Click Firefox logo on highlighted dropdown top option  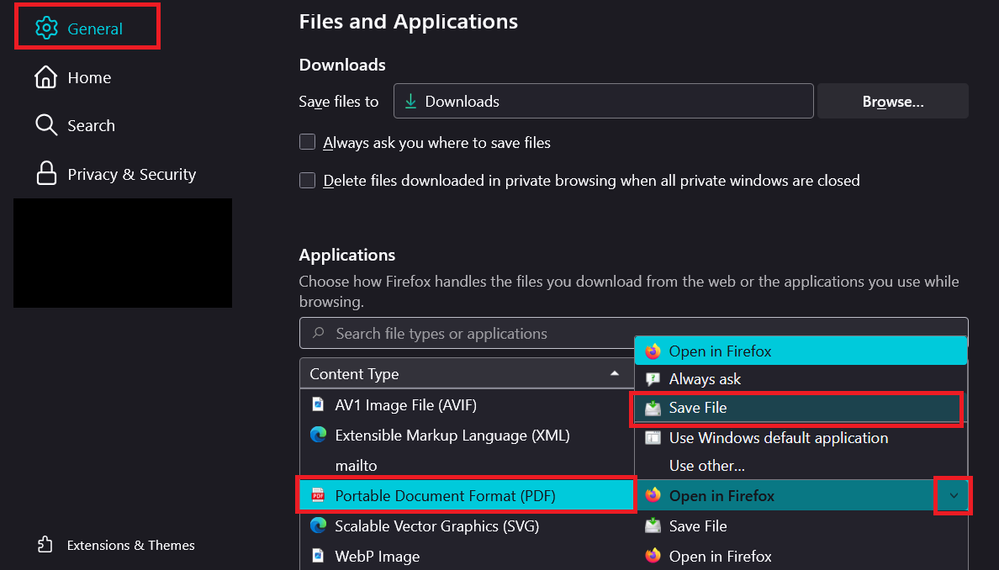click(x=652, y=351)
